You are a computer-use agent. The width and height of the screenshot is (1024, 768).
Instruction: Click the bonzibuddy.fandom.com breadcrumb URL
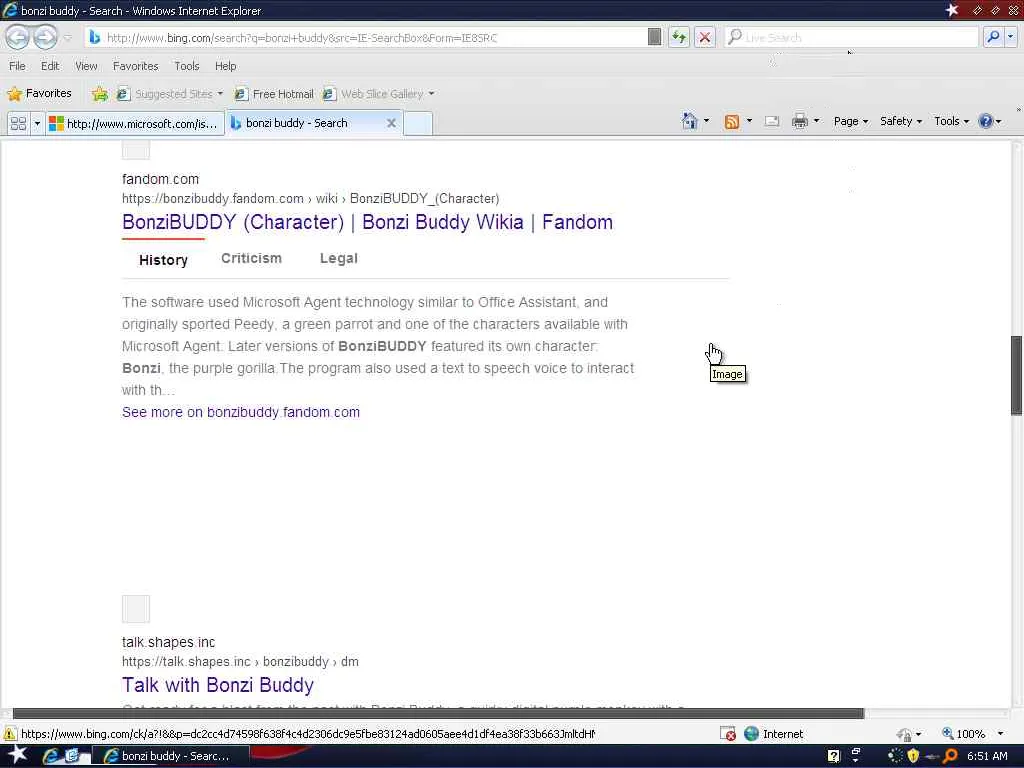coord(310,199)
